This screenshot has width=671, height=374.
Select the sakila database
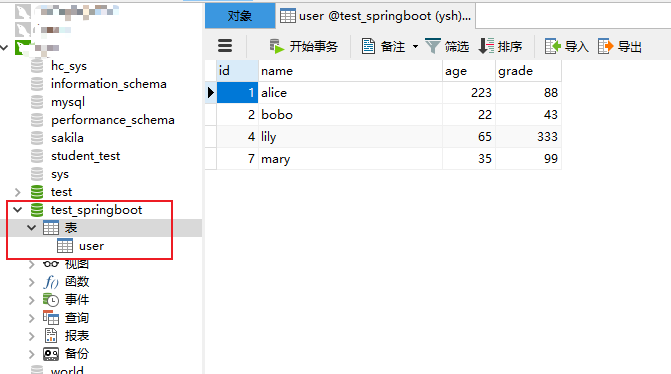coord(67,138)
